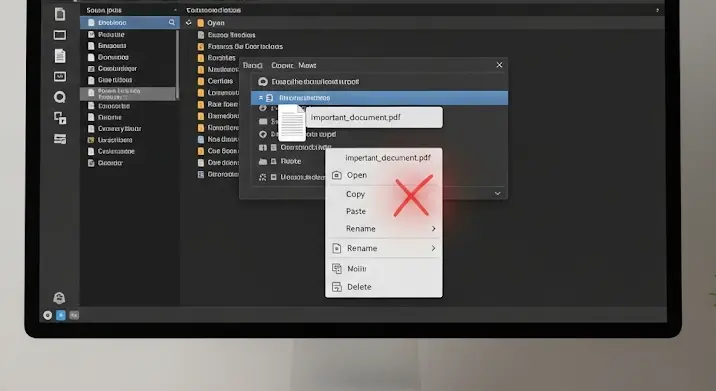
Task: Click the speech bubble icon in the dialog's first row
Action: click(263, 82)
